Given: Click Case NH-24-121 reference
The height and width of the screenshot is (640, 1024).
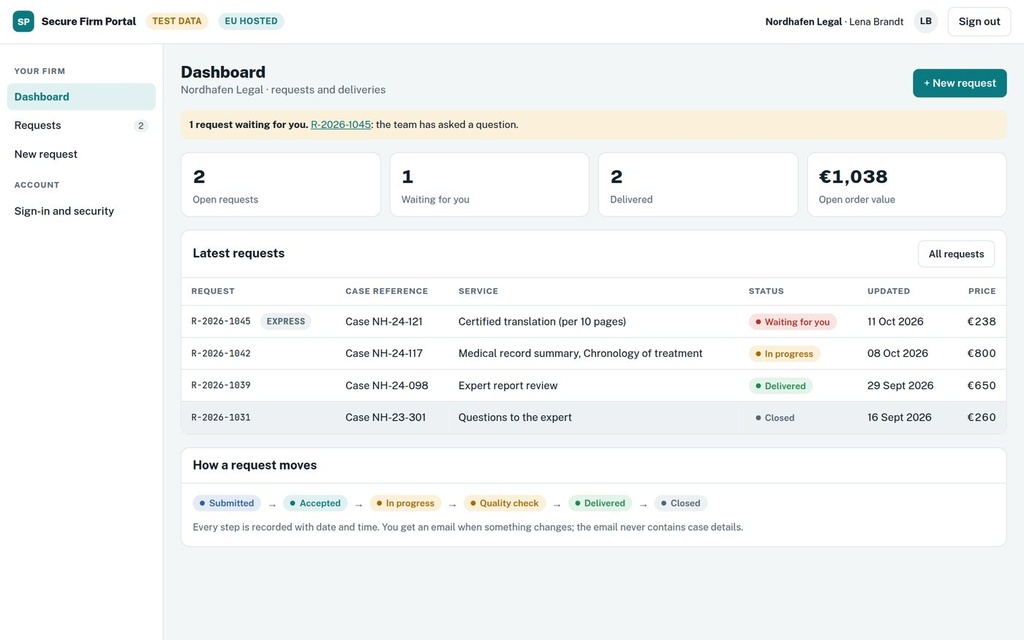Looking at the screenshot, I should point(384,321).
